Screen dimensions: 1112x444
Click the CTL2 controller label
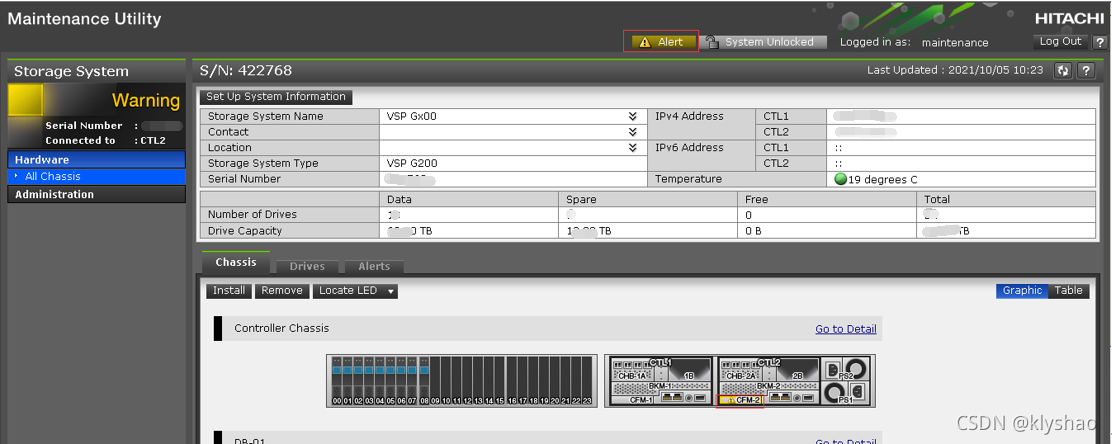click(x=769, y=362)
